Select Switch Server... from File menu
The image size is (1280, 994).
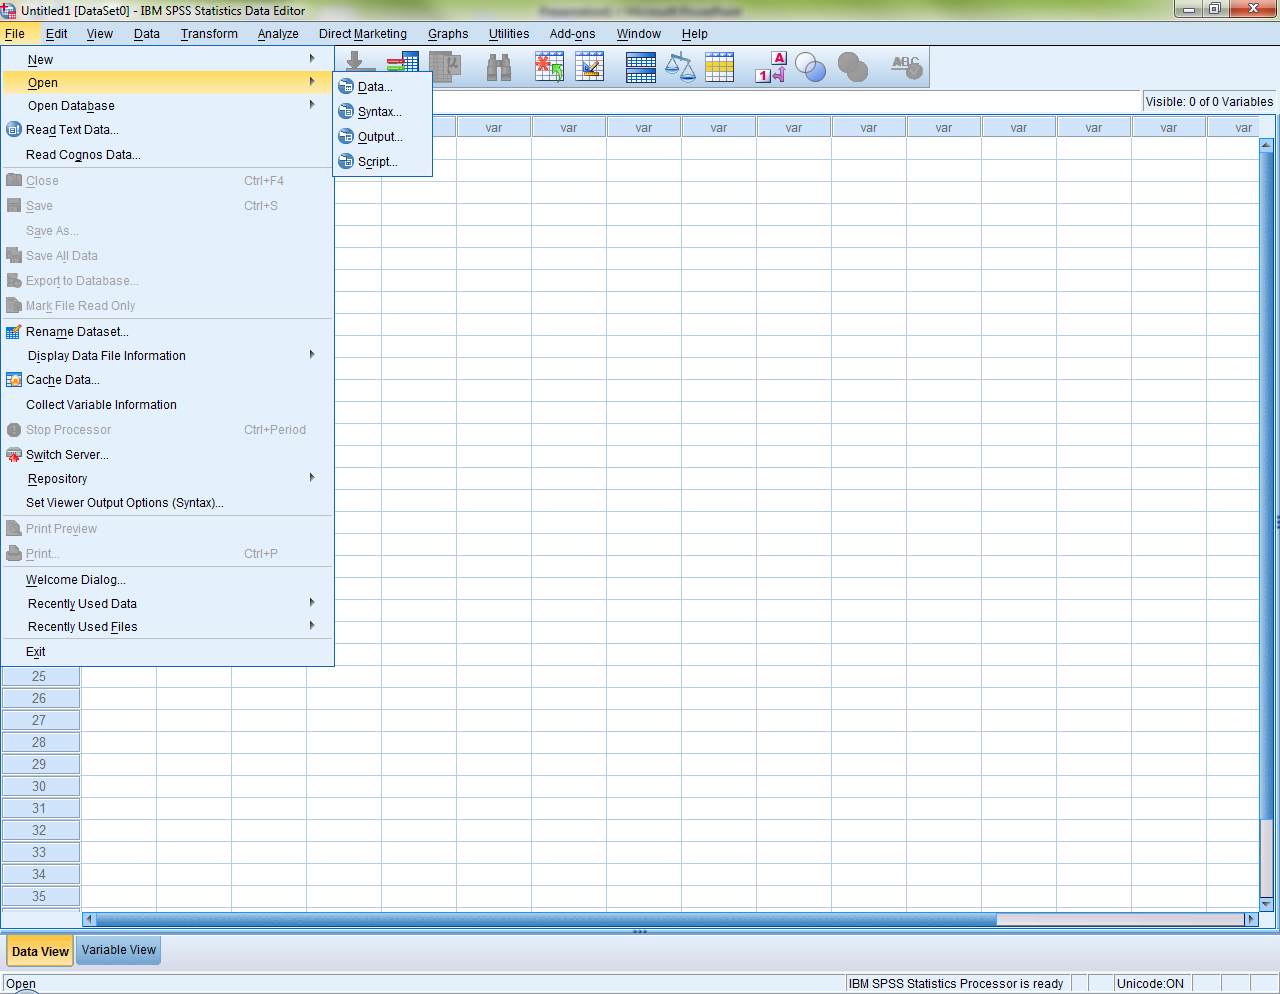(167, 455)
